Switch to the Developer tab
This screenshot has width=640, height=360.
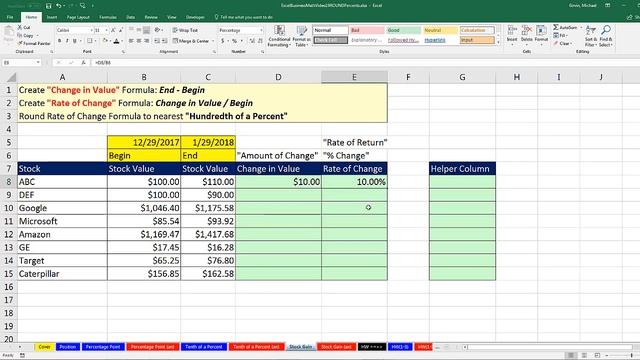pos(195,17)
